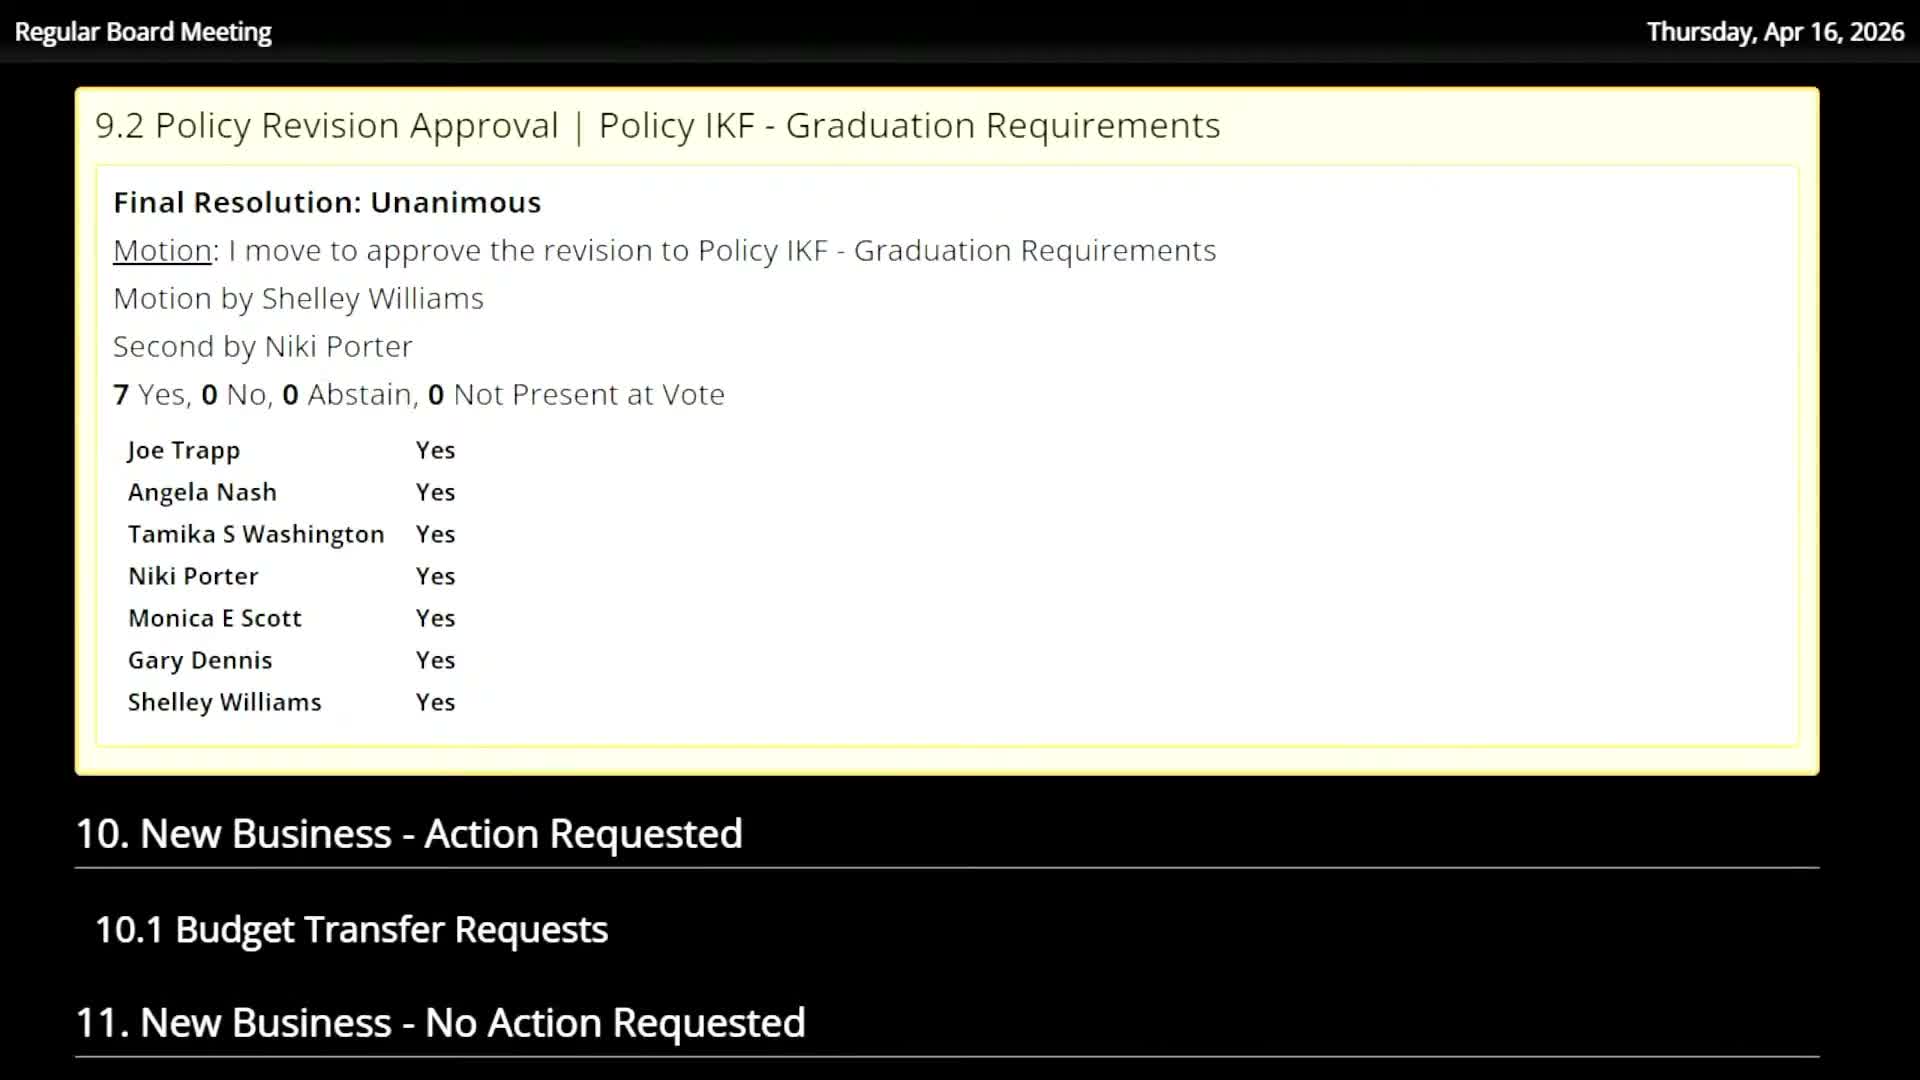Open item 10.1 Budget Transfer Requests
The width and height of the screenshot is (1920, 1080).
[x=351, y=930]
